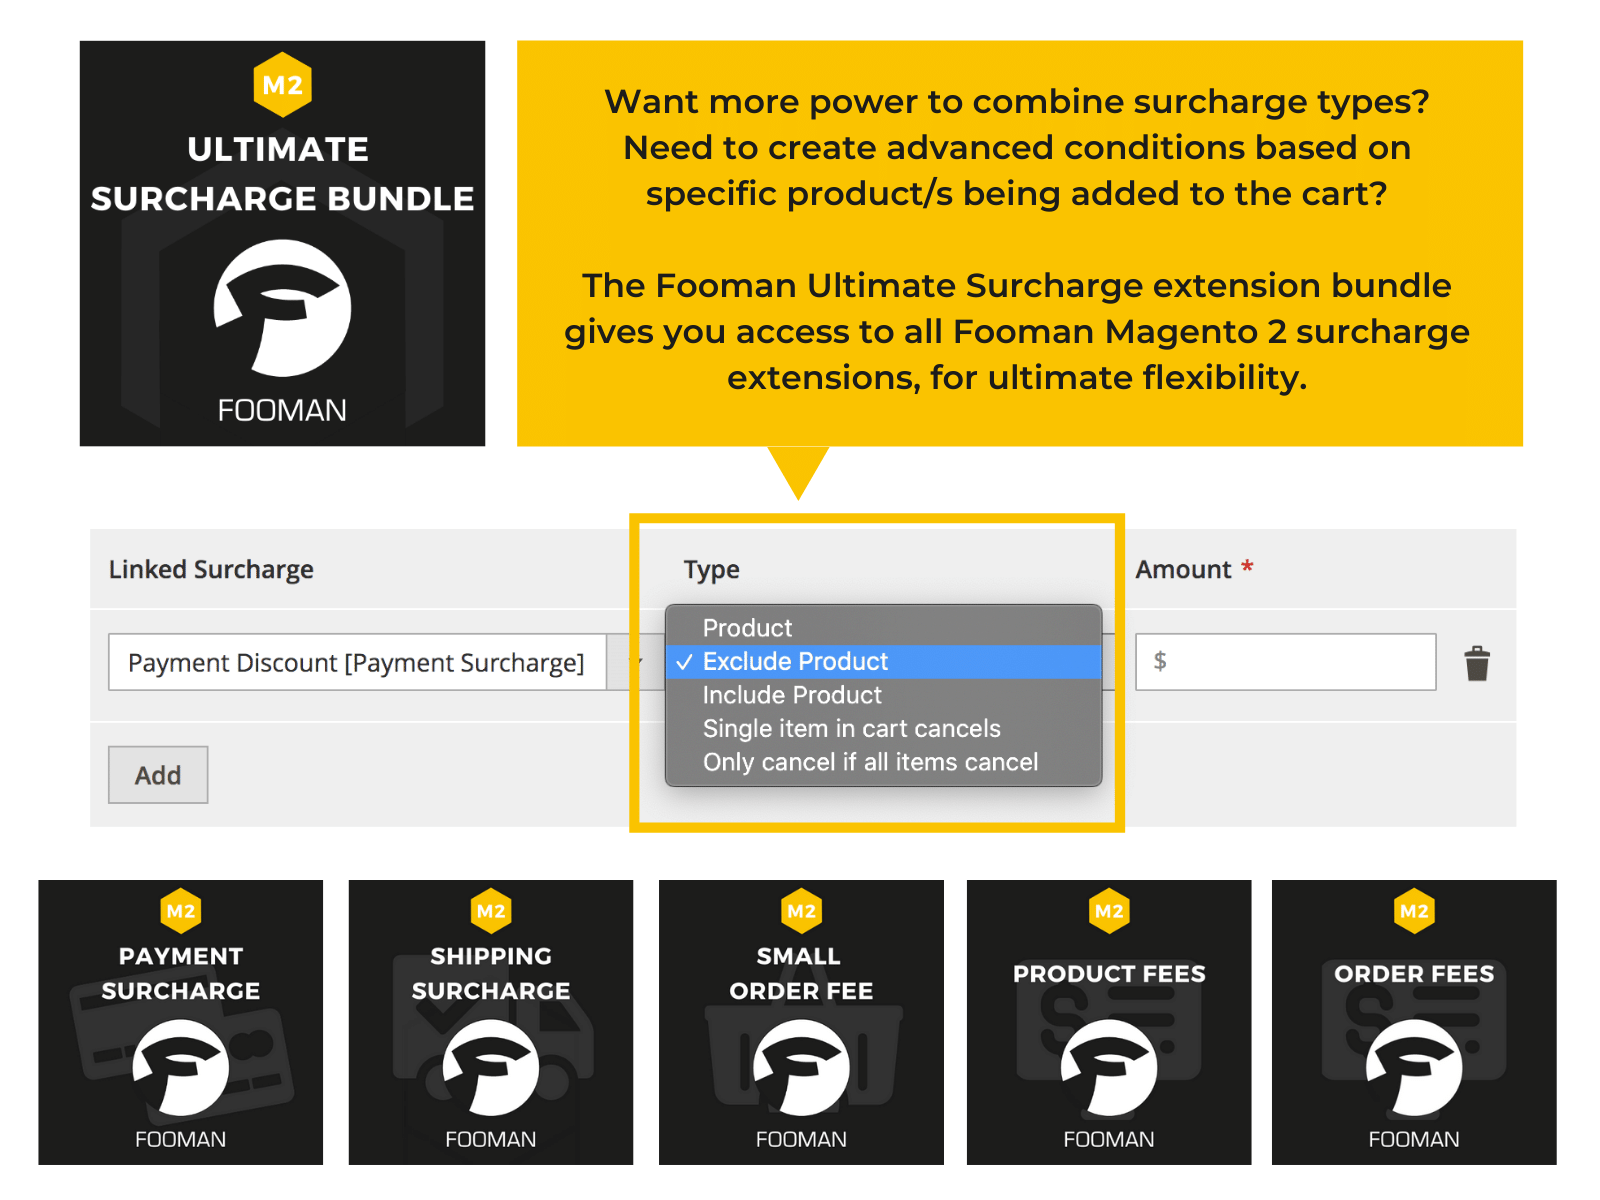Choose Only cancel if all items cancel

click(x=870, y=763)
